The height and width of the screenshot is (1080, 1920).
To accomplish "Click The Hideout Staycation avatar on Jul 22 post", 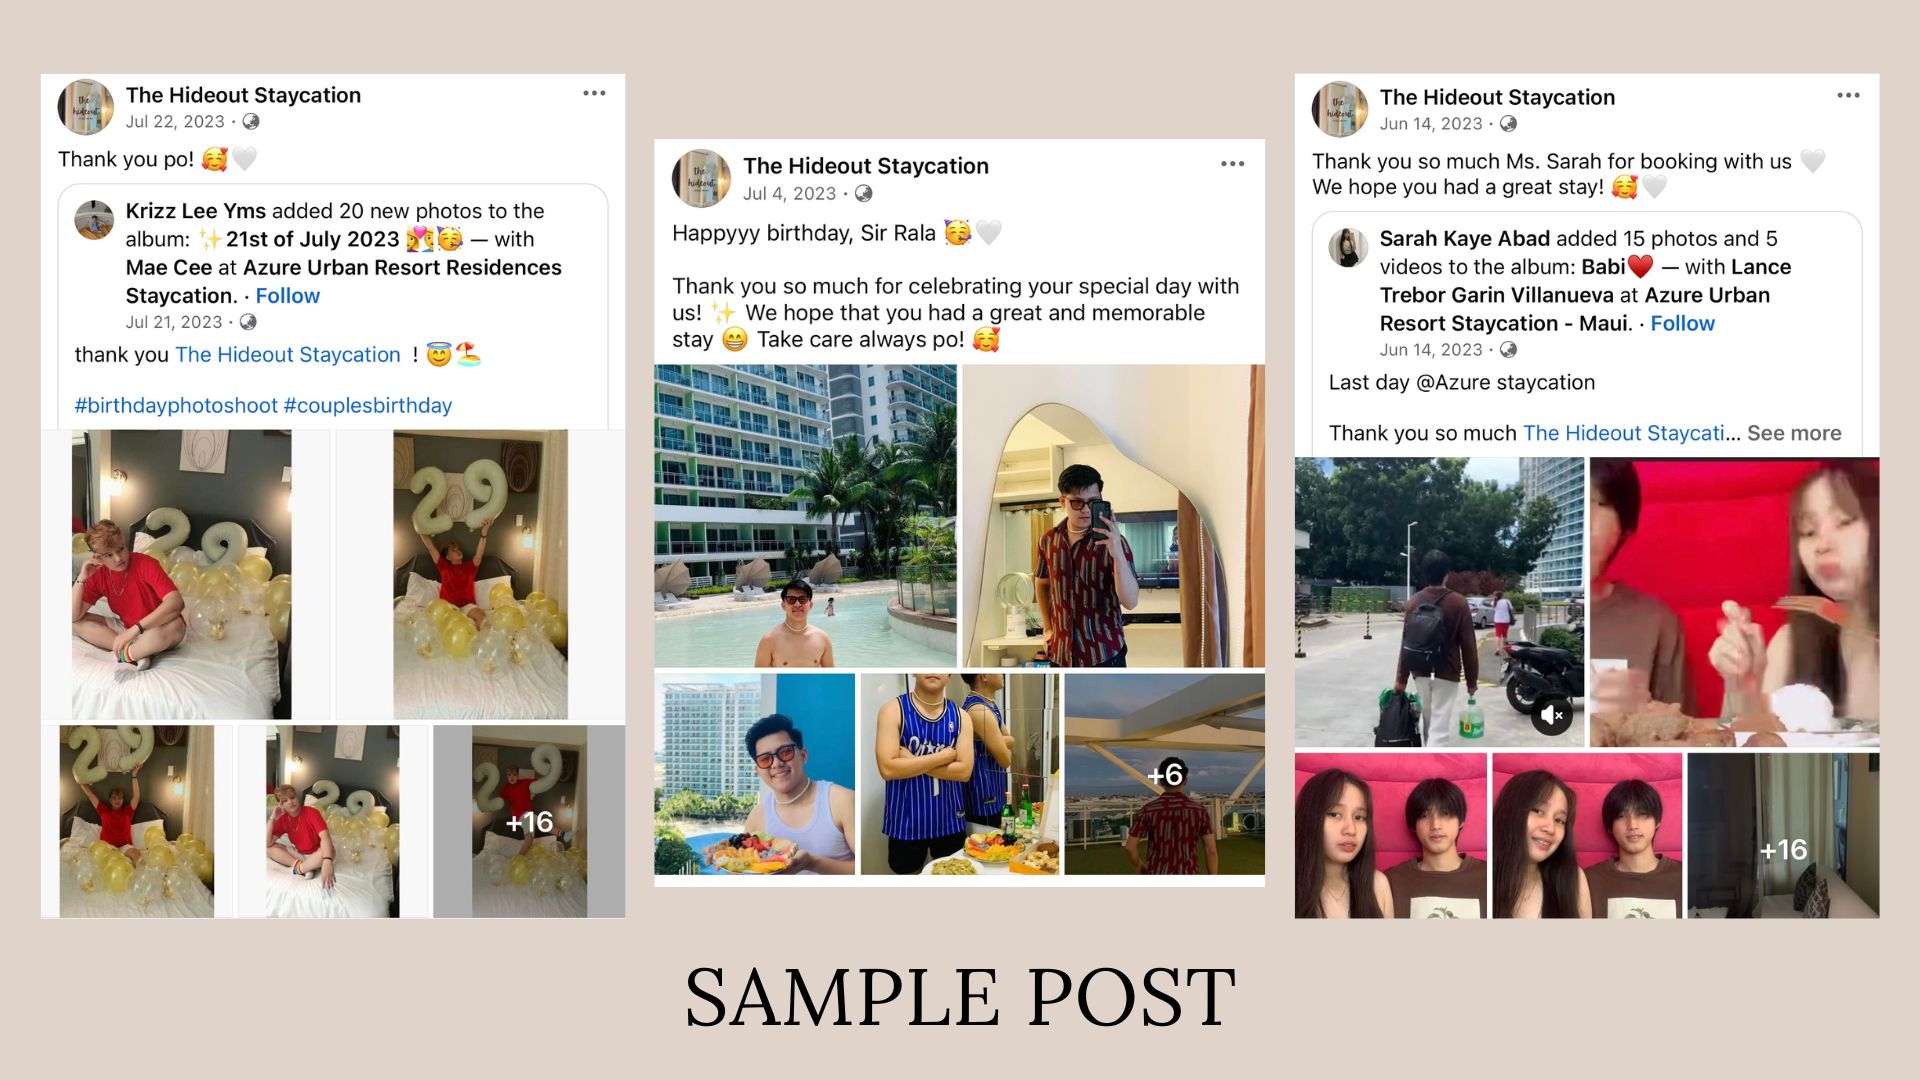I will coord(86,107).
